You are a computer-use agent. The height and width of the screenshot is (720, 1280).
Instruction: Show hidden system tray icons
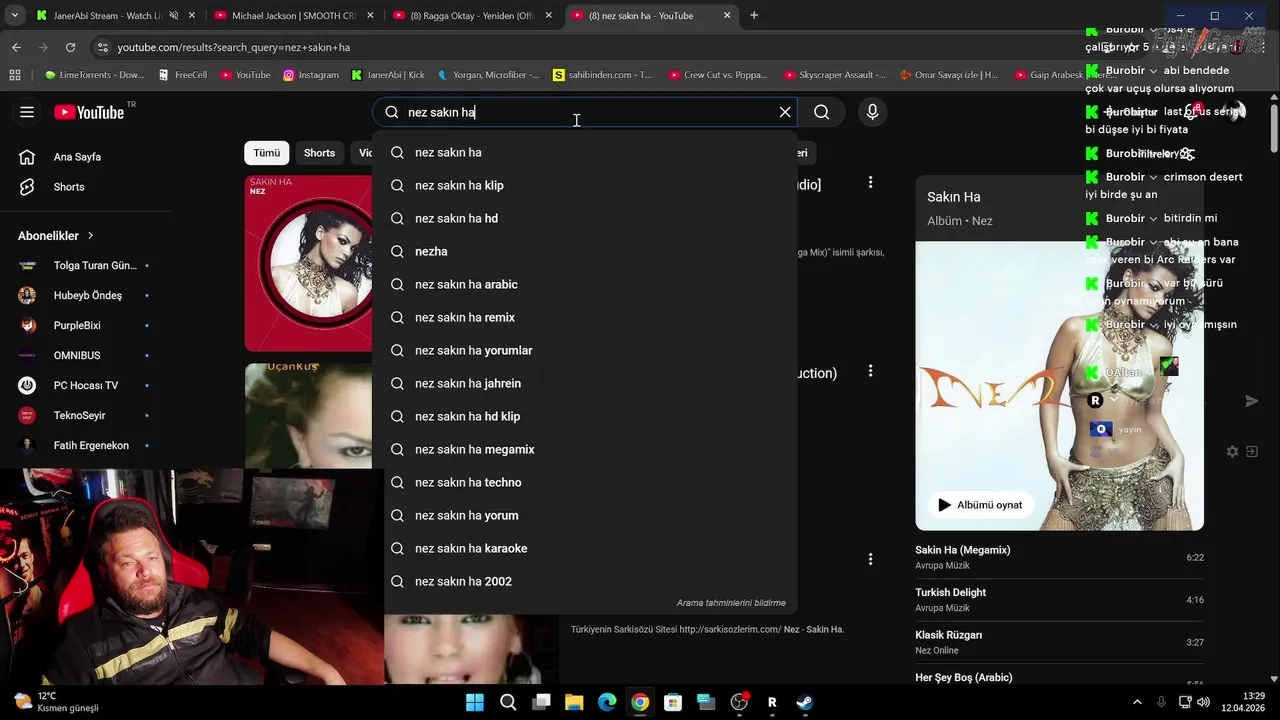click(x=1137, y=702)
